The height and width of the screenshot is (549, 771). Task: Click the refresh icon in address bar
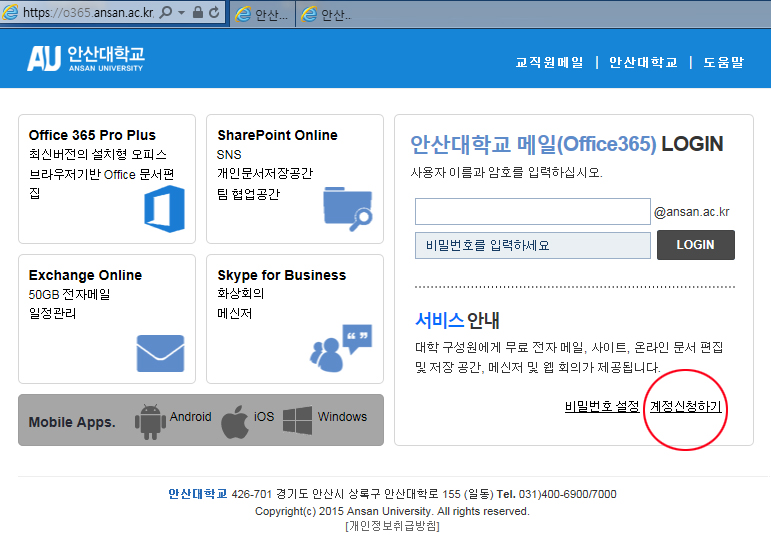click(x=214, y=13)
